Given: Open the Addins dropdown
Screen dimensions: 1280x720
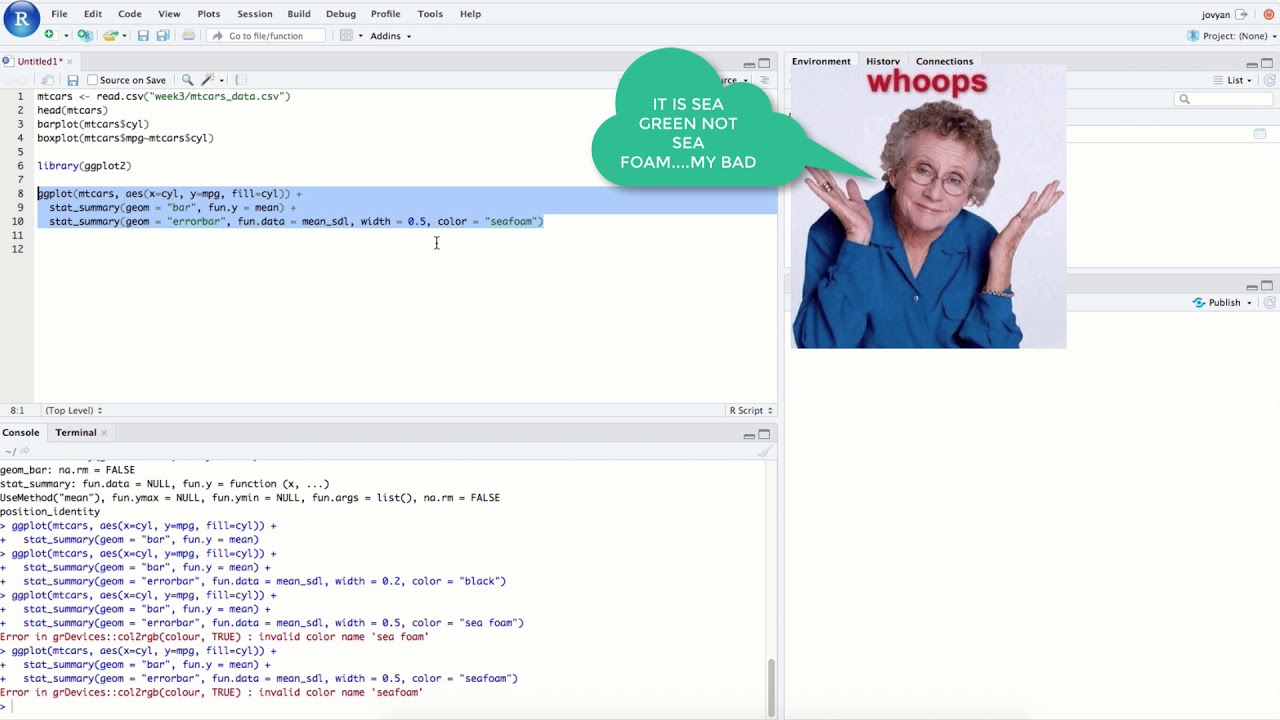Looking at the screenshot, I should pyautogui.click(x=390, y=36).
